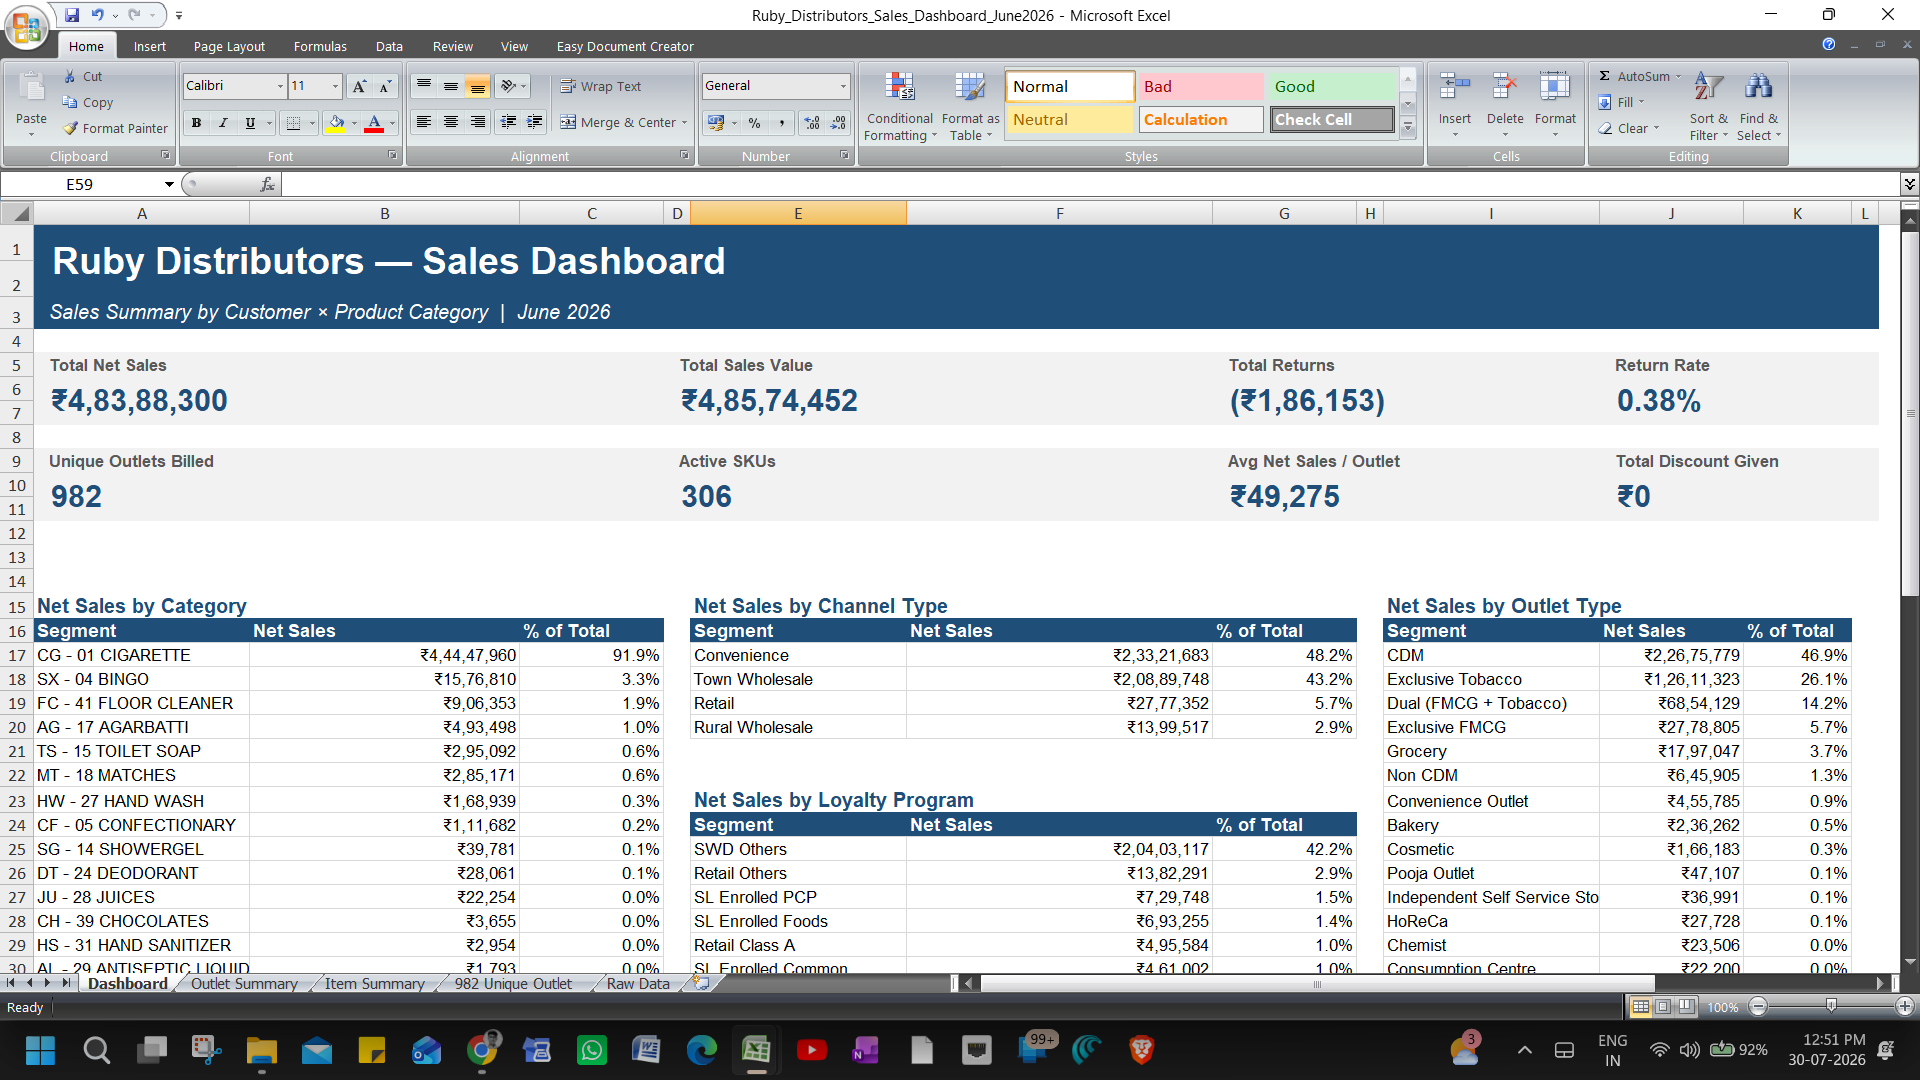Apply percent style format
Screen dimensions: 1920x1080
pos(754,123)
